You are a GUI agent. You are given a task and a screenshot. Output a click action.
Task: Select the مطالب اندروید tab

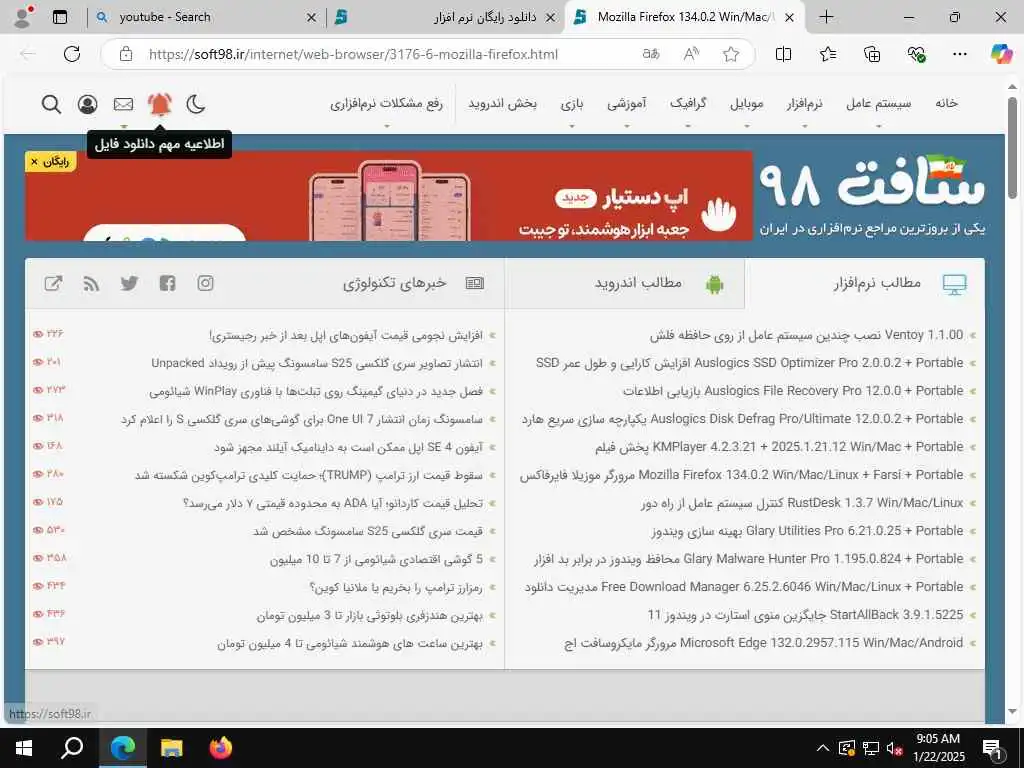[625, 283]
